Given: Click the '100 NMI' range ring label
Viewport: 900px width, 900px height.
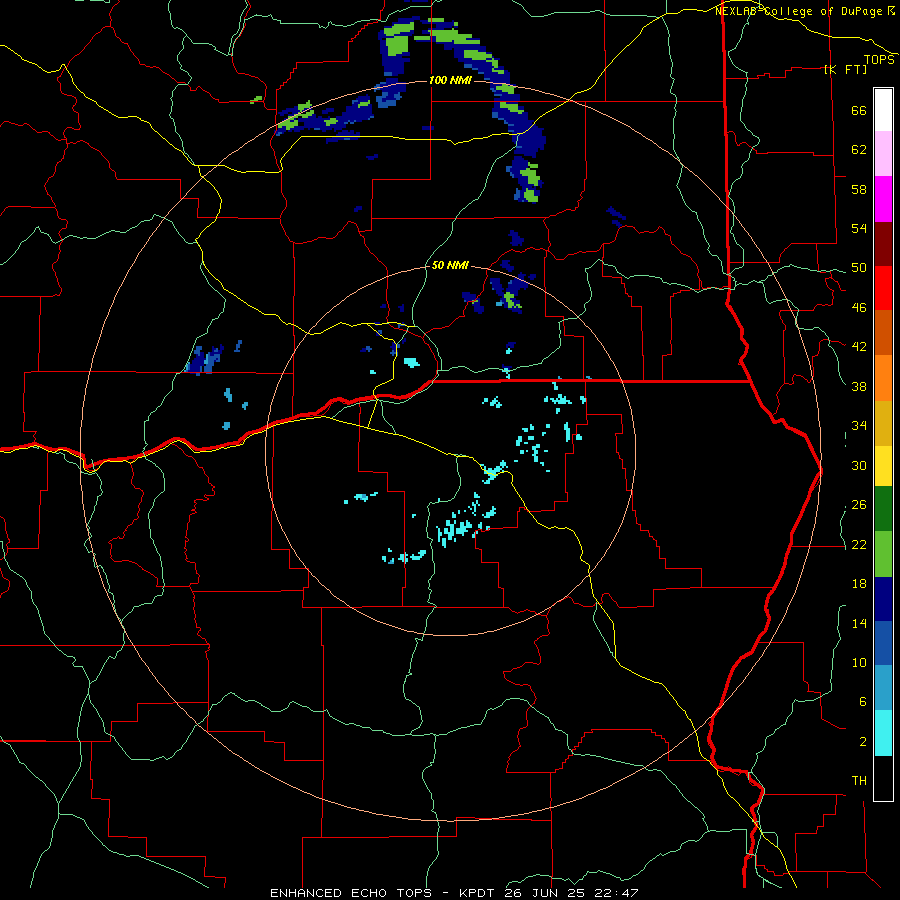Looking at the screenshot, I should point(450,80).
